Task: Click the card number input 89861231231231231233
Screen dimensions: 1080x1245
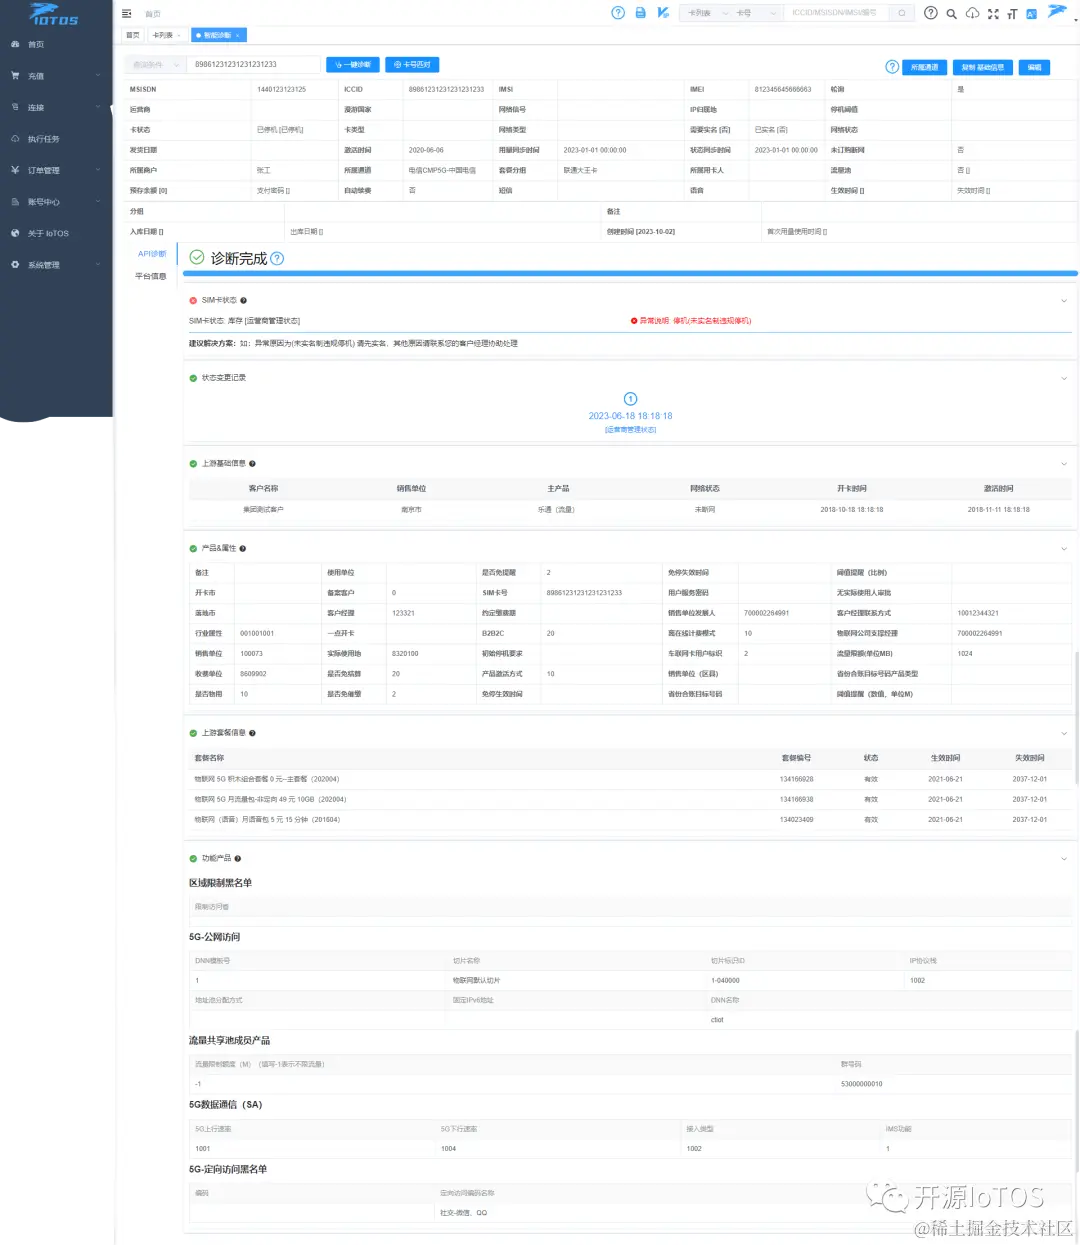Action: pyautogui.click(x=254, y=65)
